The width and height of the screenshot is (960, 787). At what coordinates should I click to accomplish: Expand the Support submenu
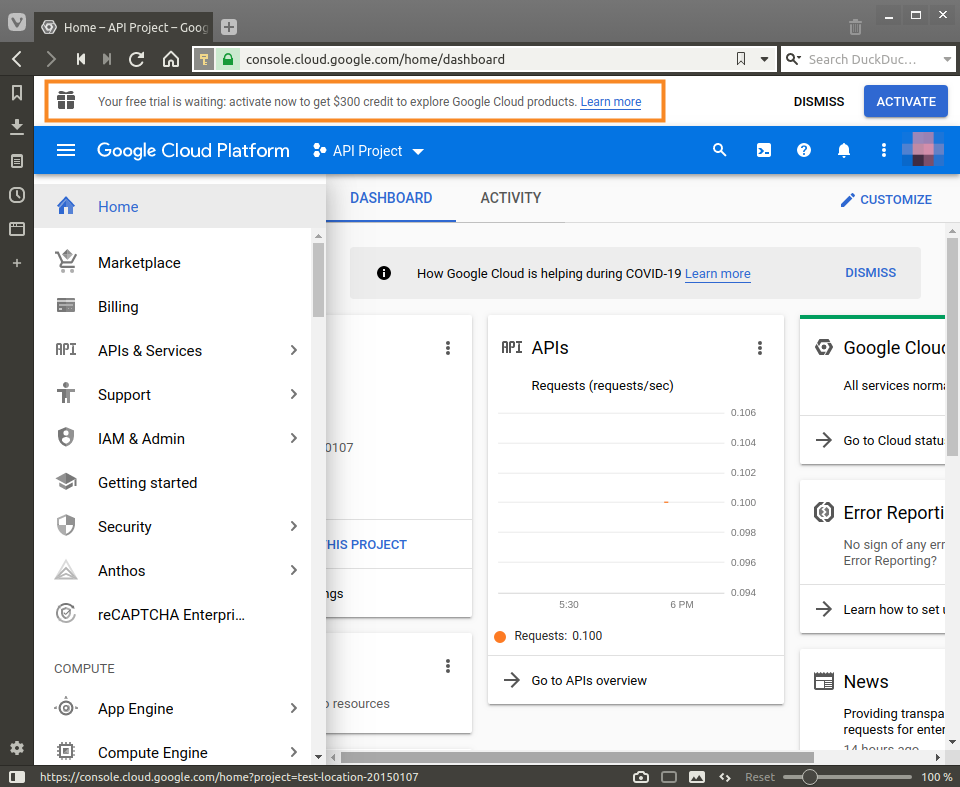[294, 394]
